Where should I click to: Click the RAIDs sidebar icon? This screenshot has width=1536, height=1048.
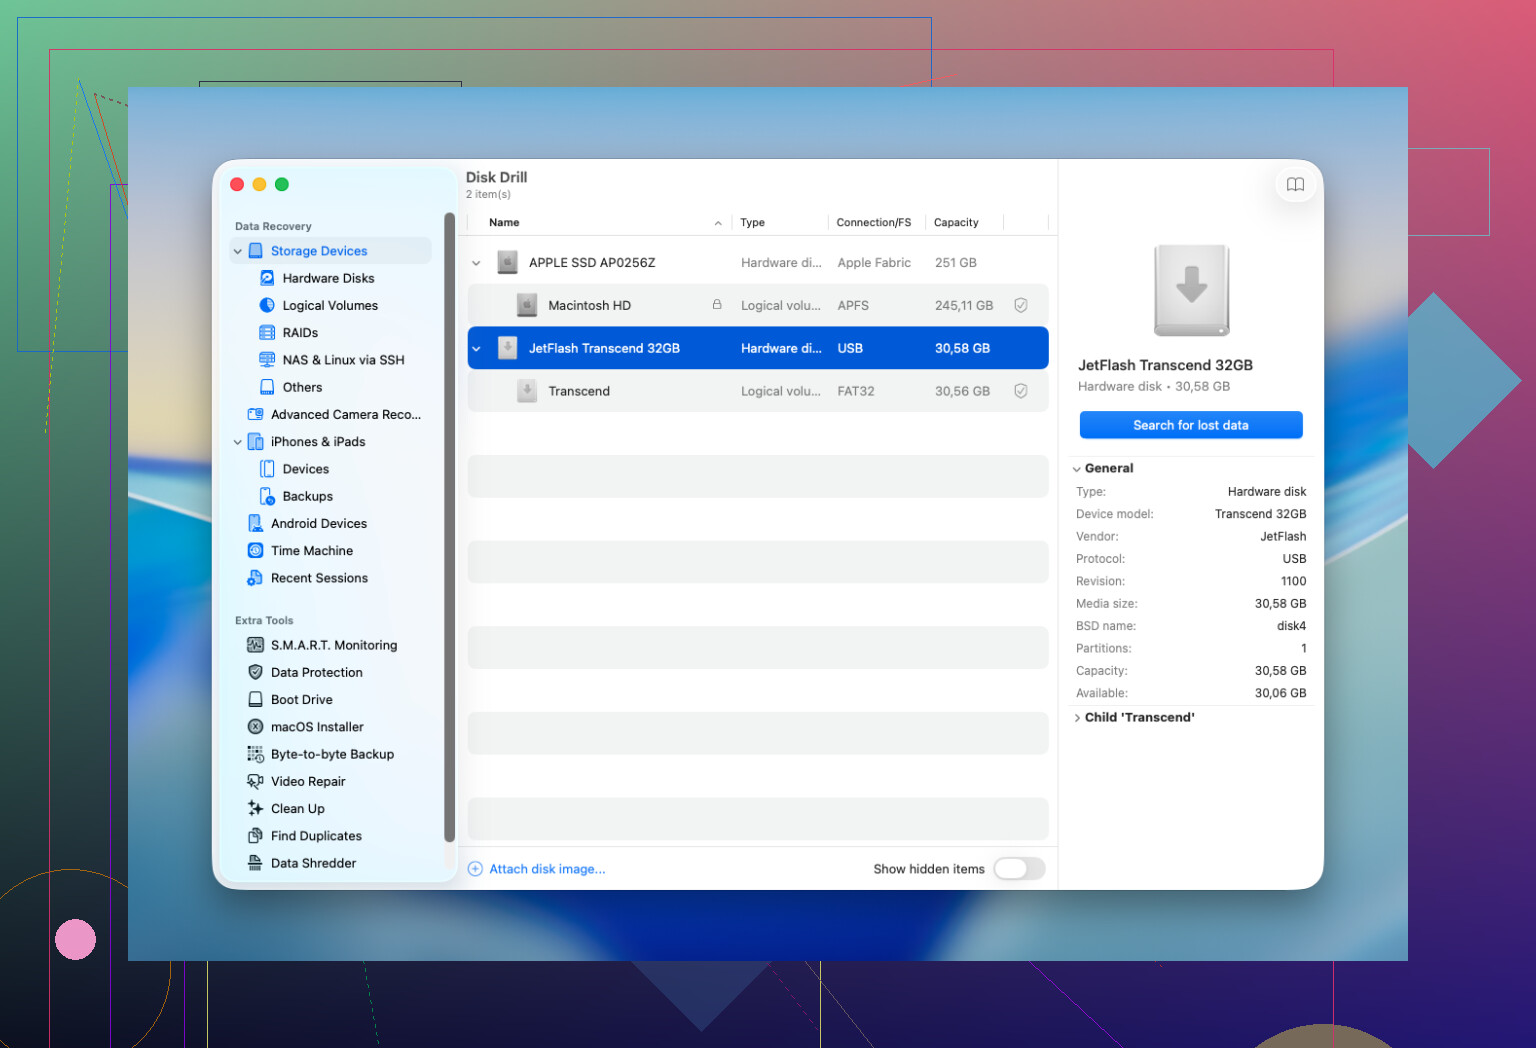click(x=267, y=332)
